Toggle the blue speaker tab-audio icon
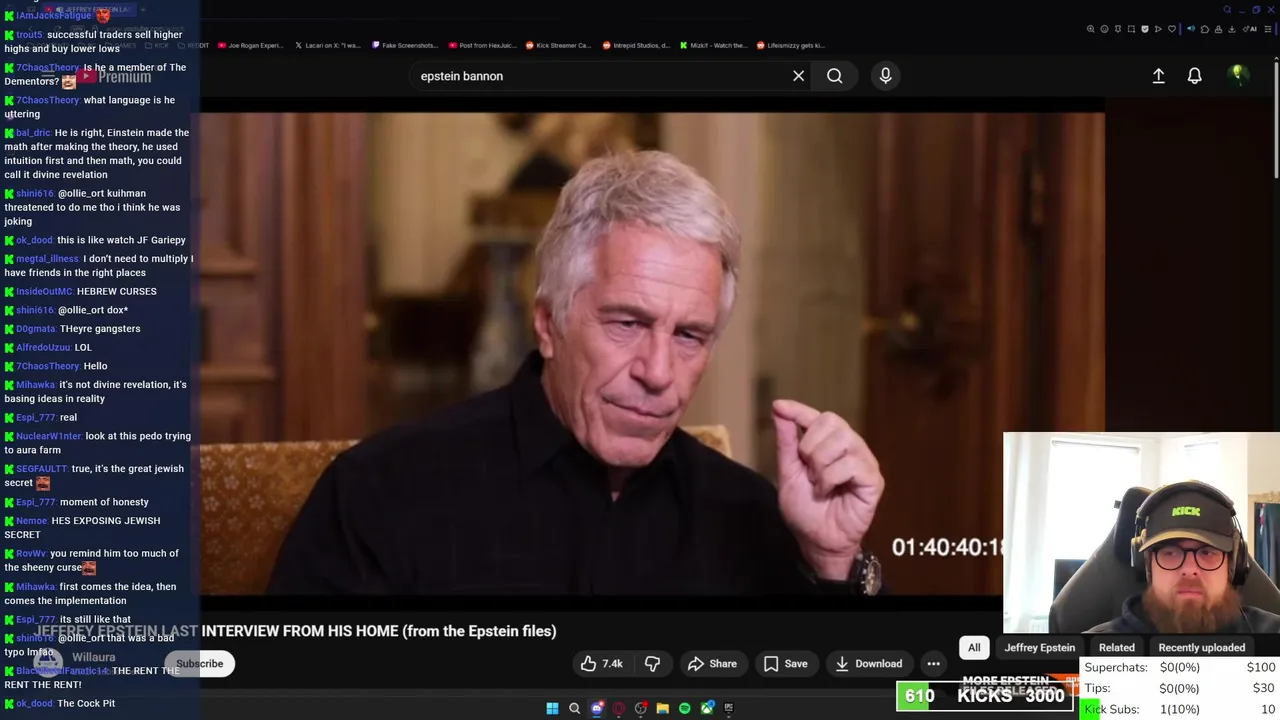Image resolution: width=1280 pixels, height=720 pixels. pos(1191,29)
